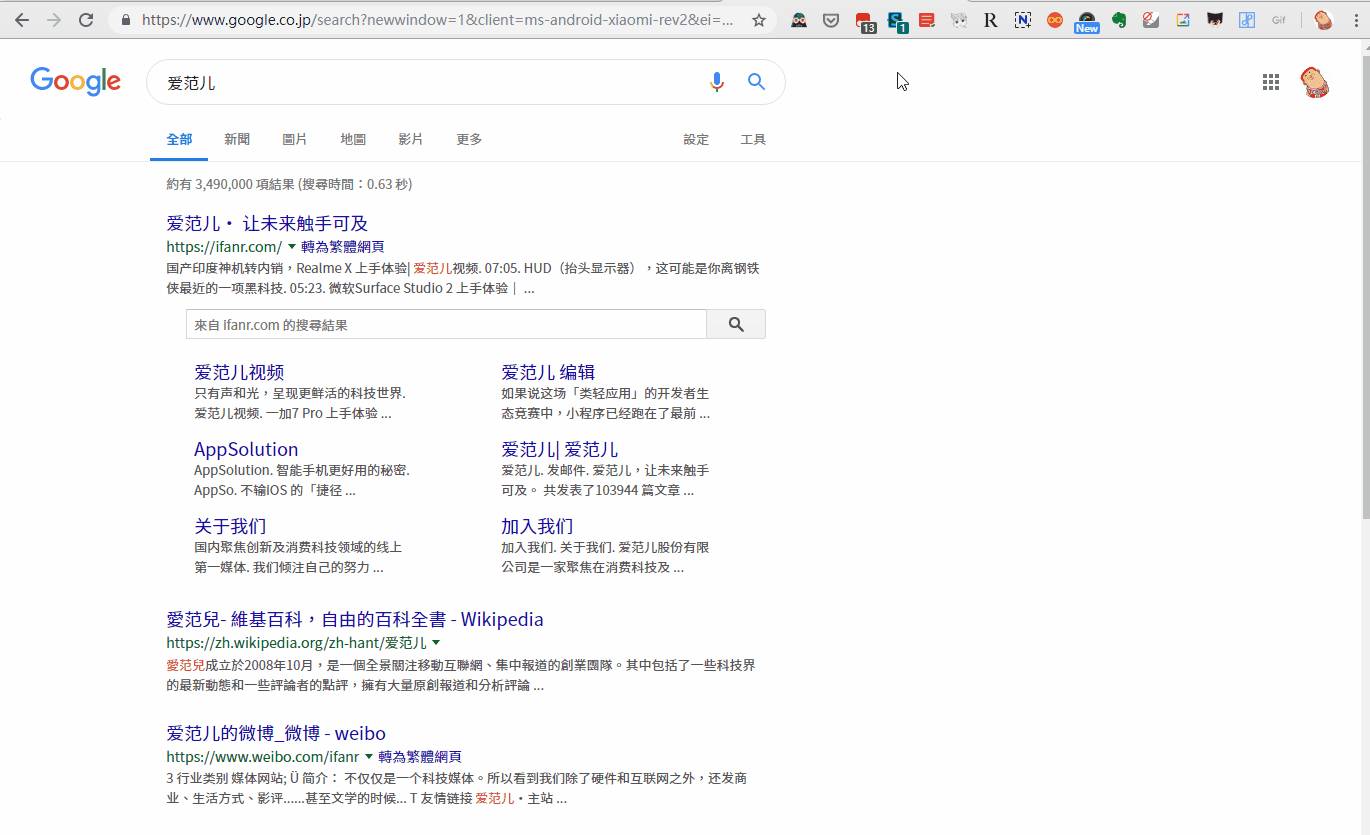This screenshot has width=1370, height=835.
Task: Open the red note list extension
Action: [x=927, y=20]
